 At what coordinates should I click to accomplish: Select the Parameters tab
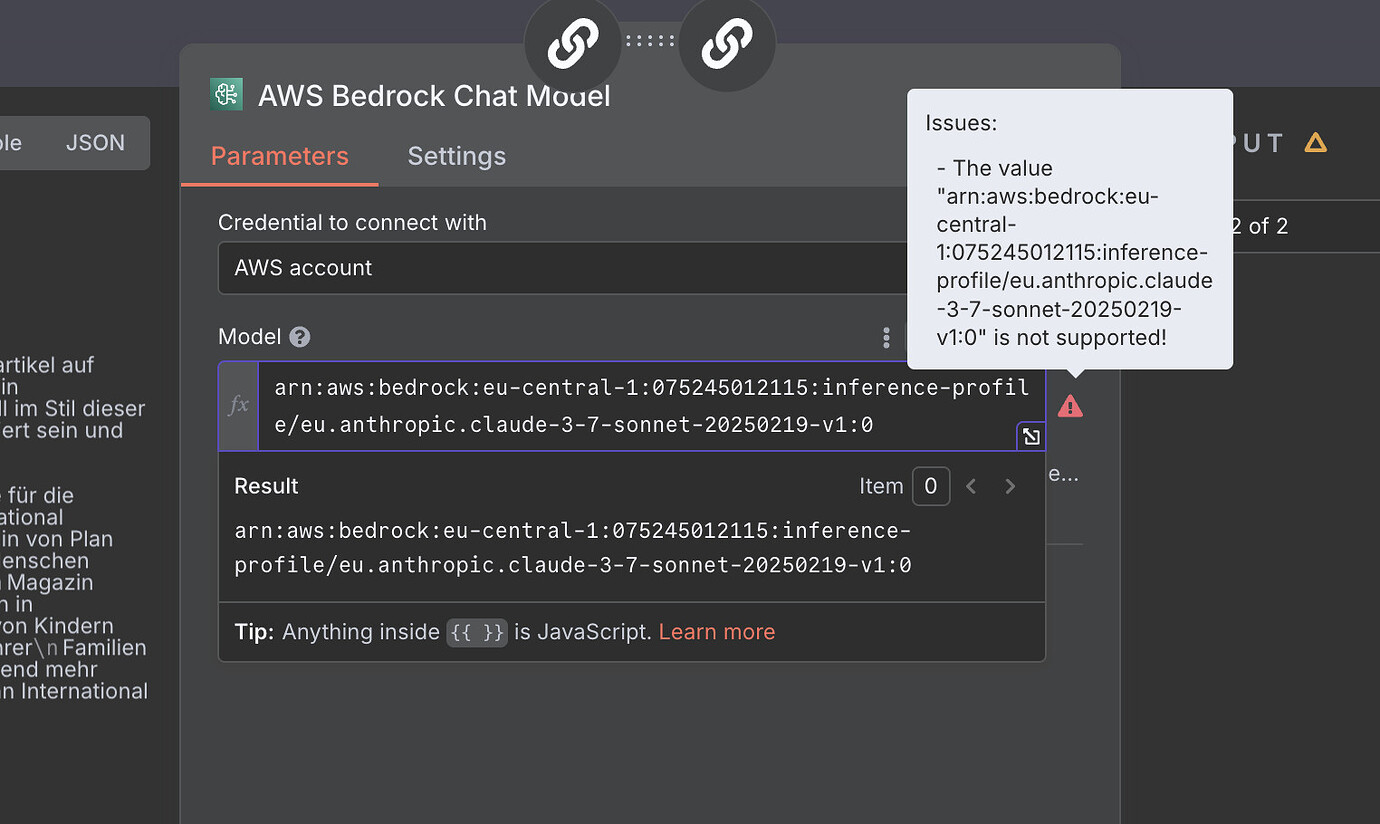pyautogui.click(x=279, y=156)
